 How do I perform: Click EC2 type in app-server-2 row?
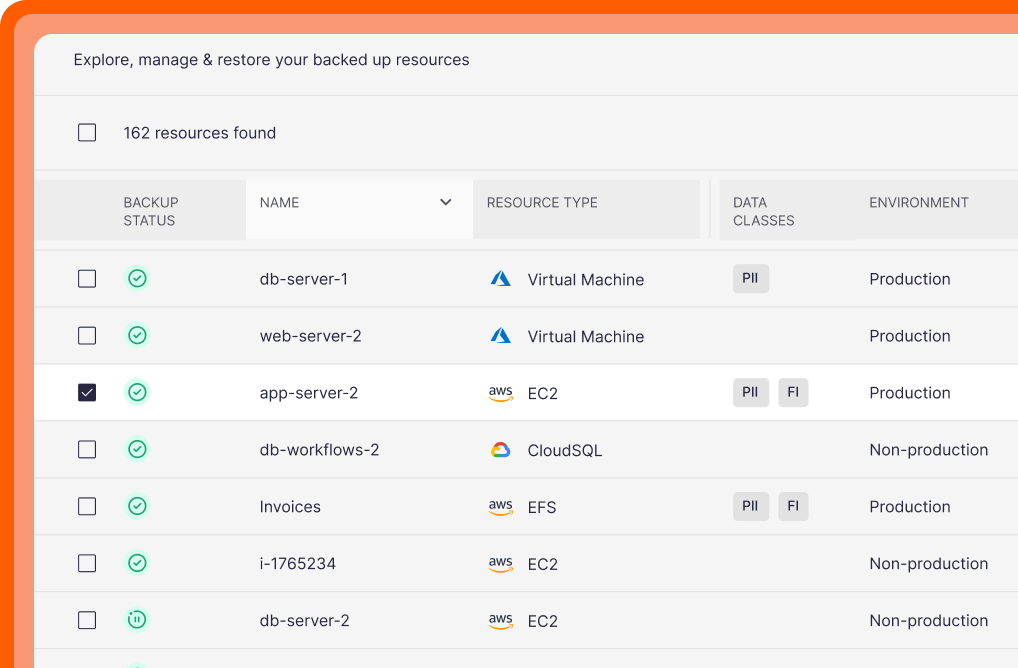[x=543, y=393]
